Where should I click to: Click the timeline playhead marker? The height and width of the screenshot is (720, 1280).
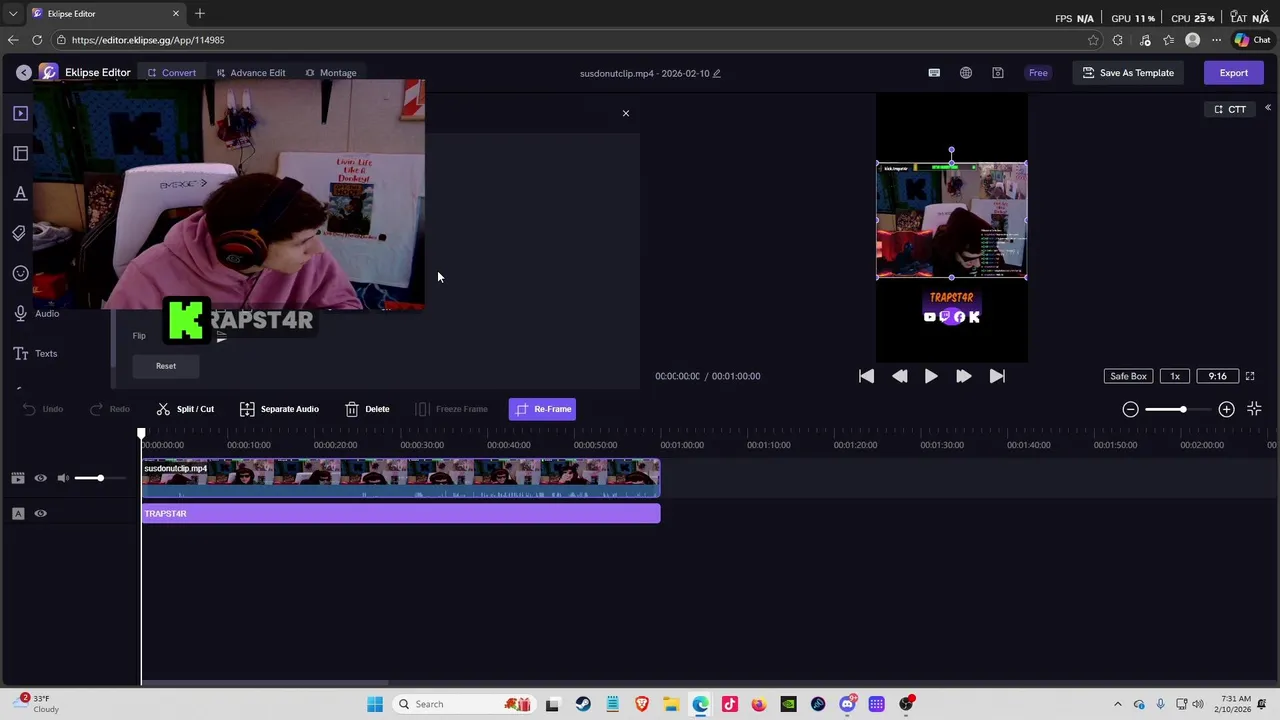point(141,434)
